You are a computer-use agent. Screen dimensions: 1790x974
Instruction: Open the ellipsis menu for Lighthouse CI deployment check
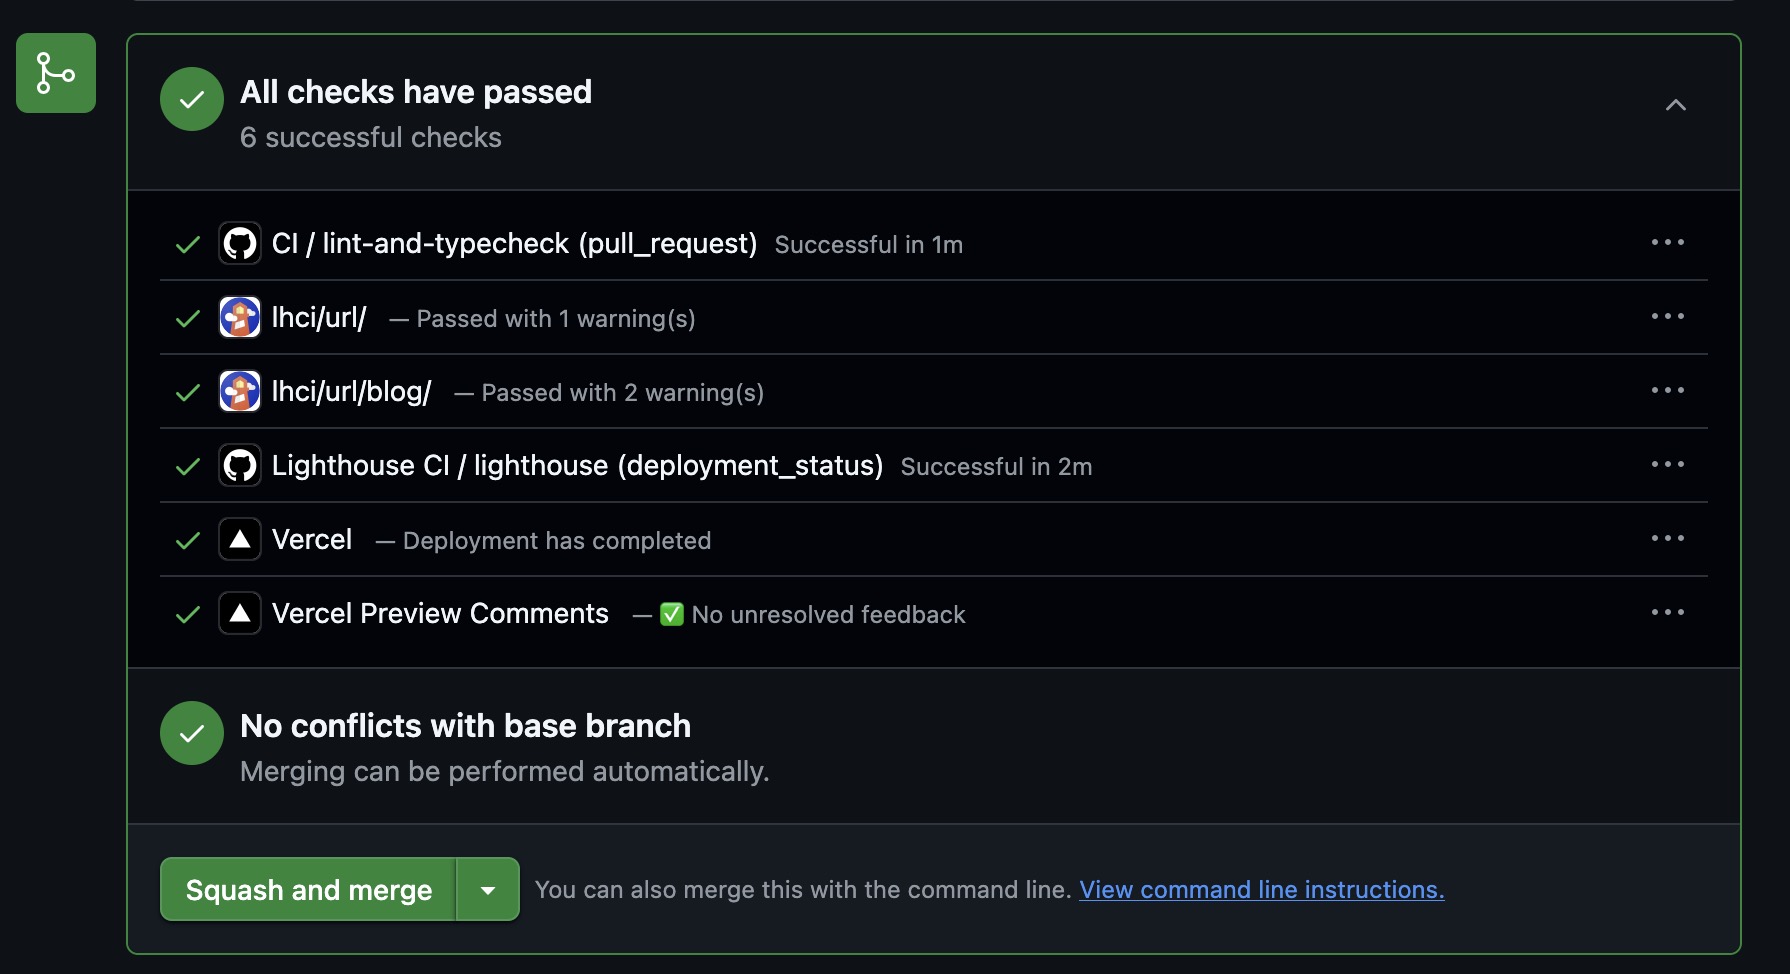click(1667, 464)
